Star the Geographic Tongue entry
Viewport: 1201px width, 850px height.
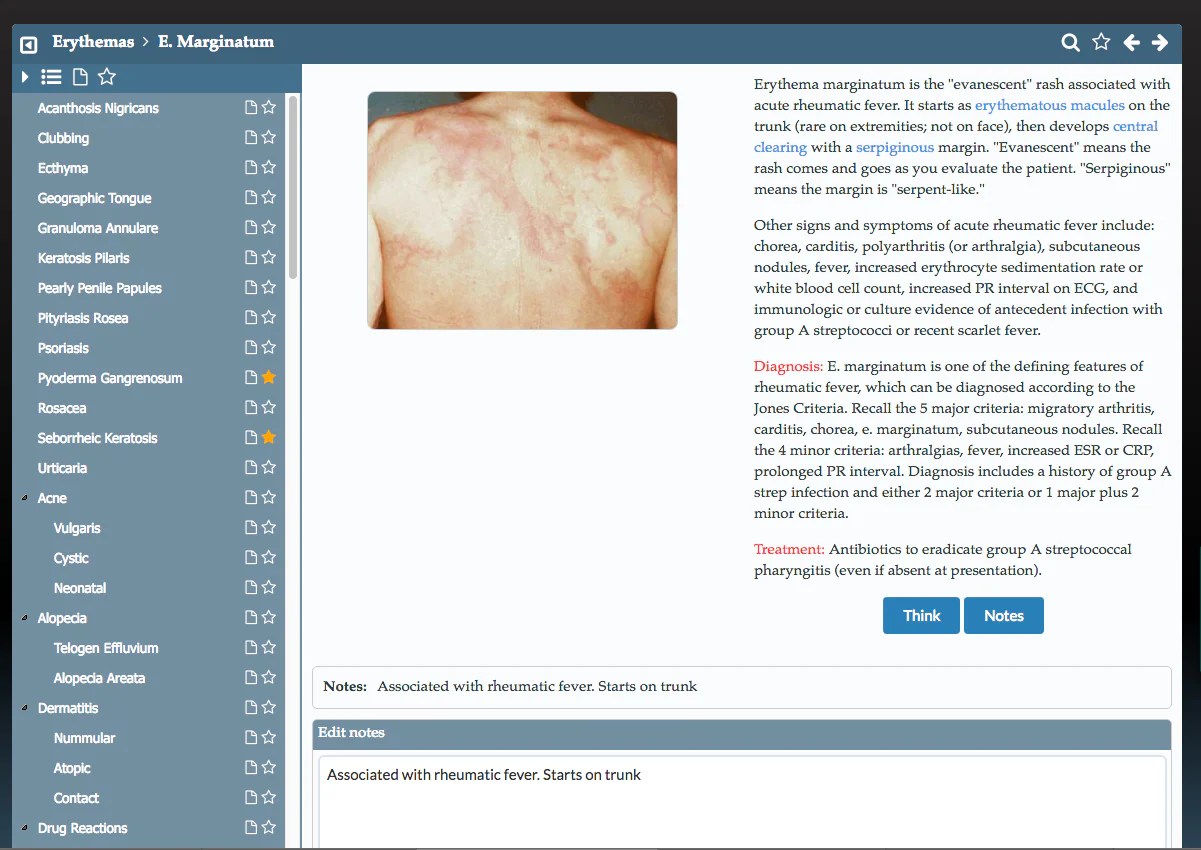pyautogui.click(x=268, y=198)
